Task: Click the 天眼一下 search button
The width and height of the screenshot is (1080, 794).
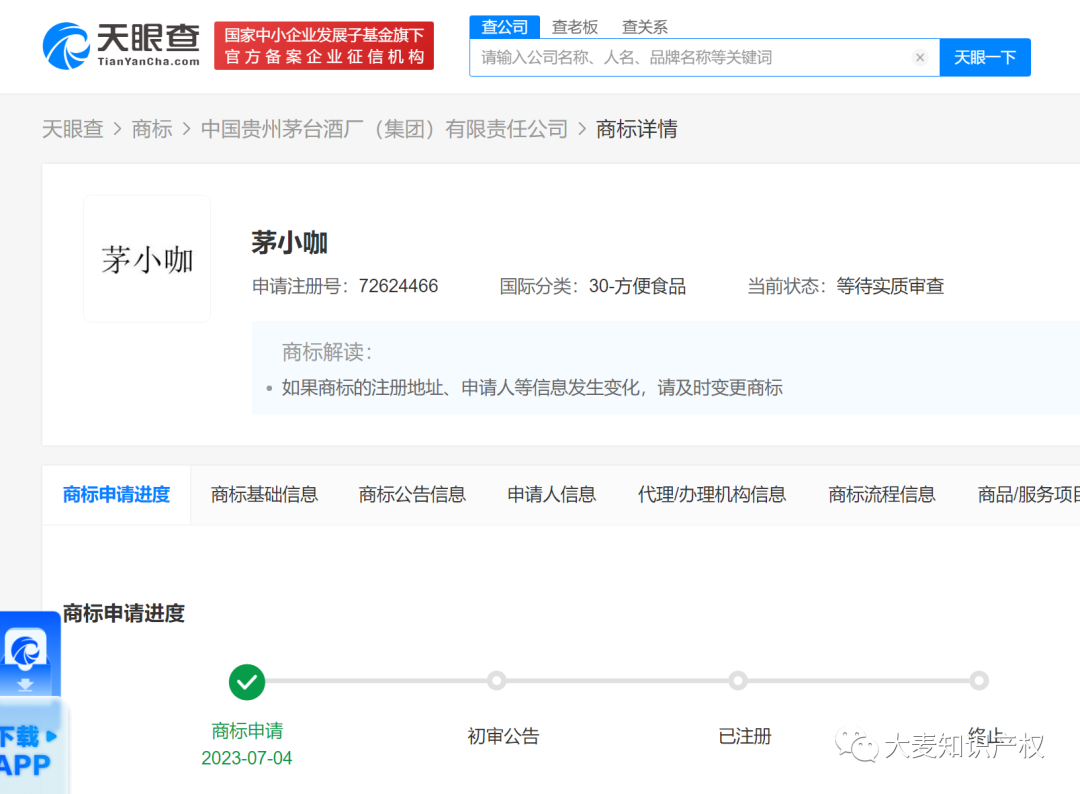Action: coord(984,57)
